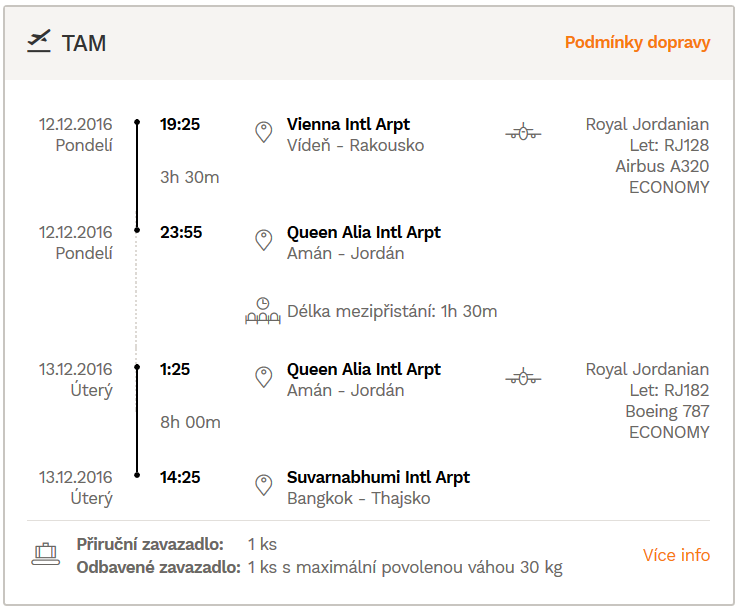740x613 pixels.
Task: Click the 19:25 departure time
Action: tap(180, 124)
